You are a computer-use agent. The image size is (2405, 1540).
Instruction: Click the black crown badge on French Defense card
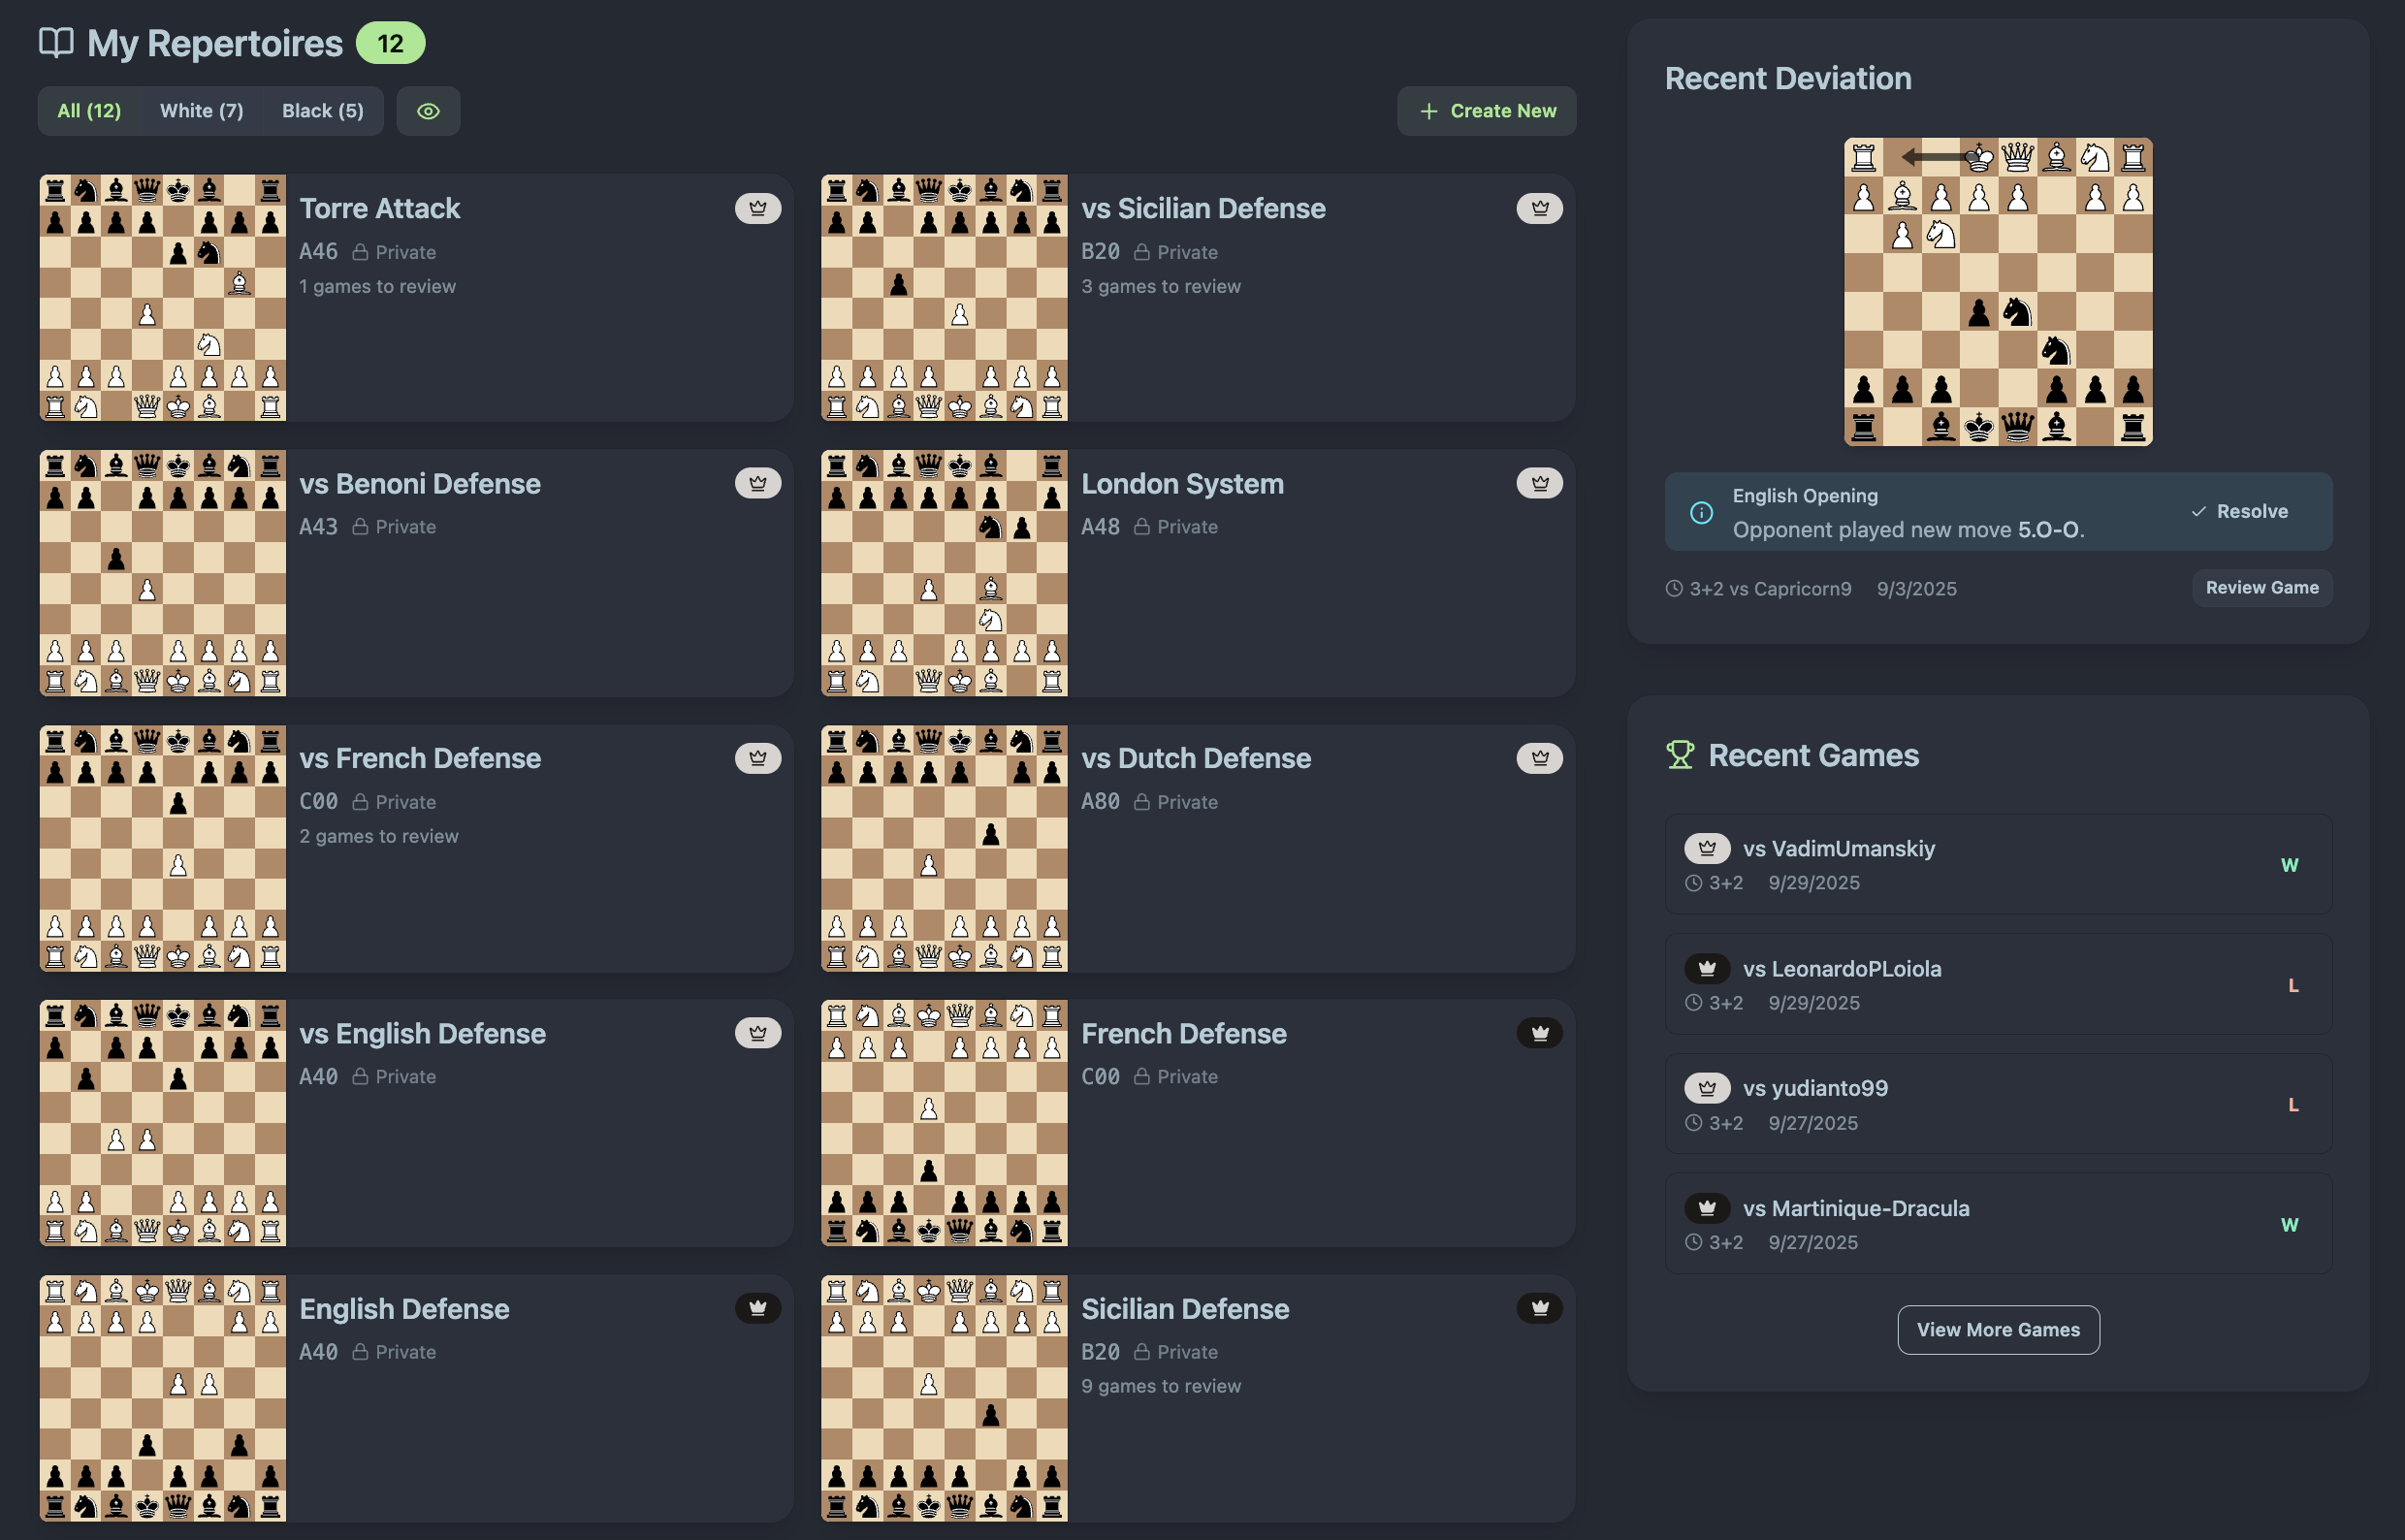[x=1539, y=1033]
